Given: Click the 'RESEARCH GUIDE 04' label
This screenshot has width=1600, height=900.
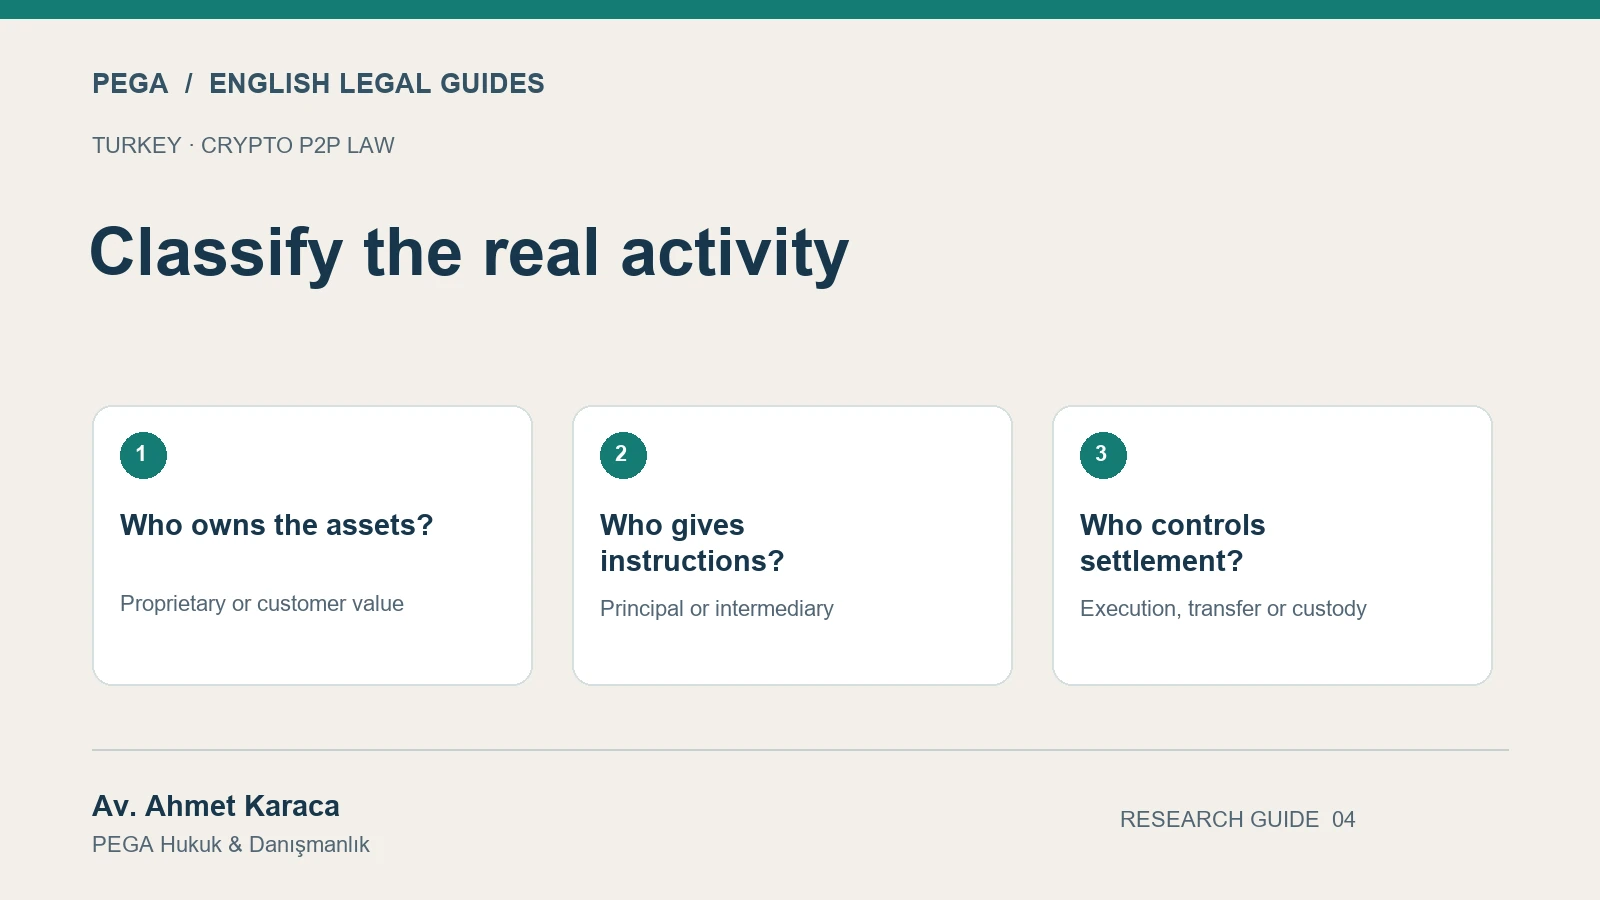Looking at the screenshot, I should click(1238, 820).
